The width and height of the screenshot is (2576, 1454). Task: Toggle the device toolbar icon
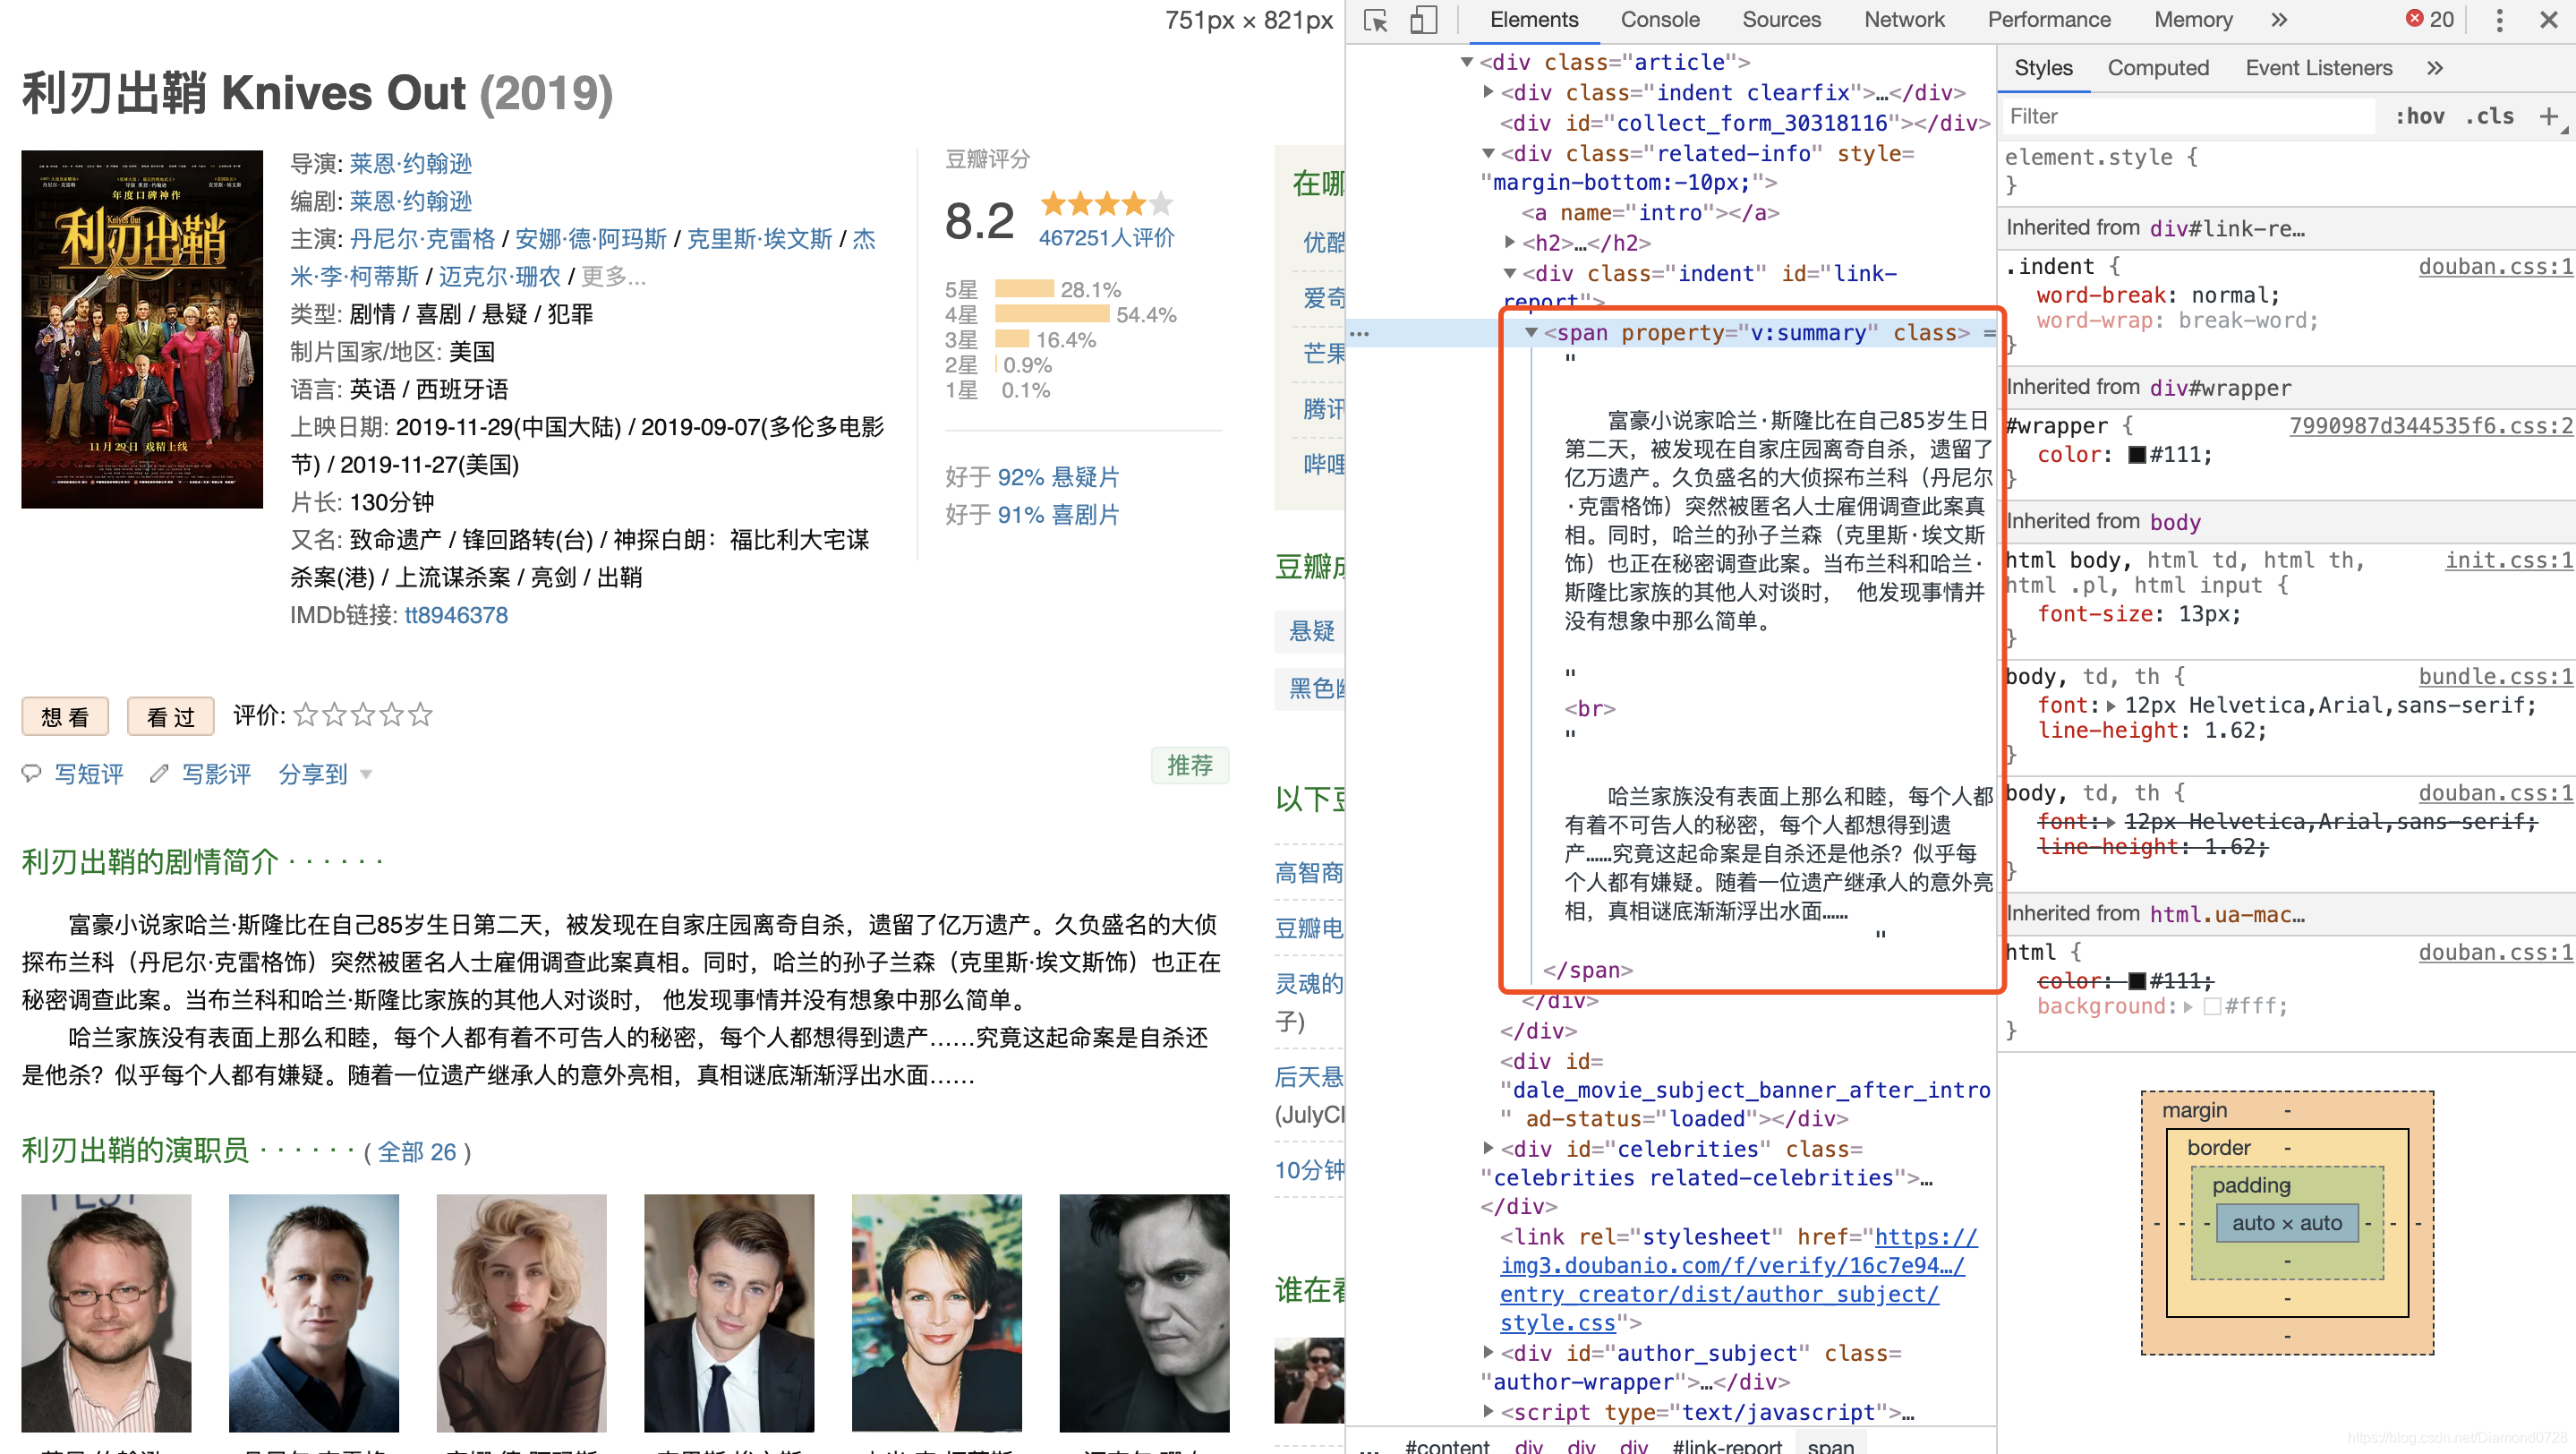point(1423,21)
